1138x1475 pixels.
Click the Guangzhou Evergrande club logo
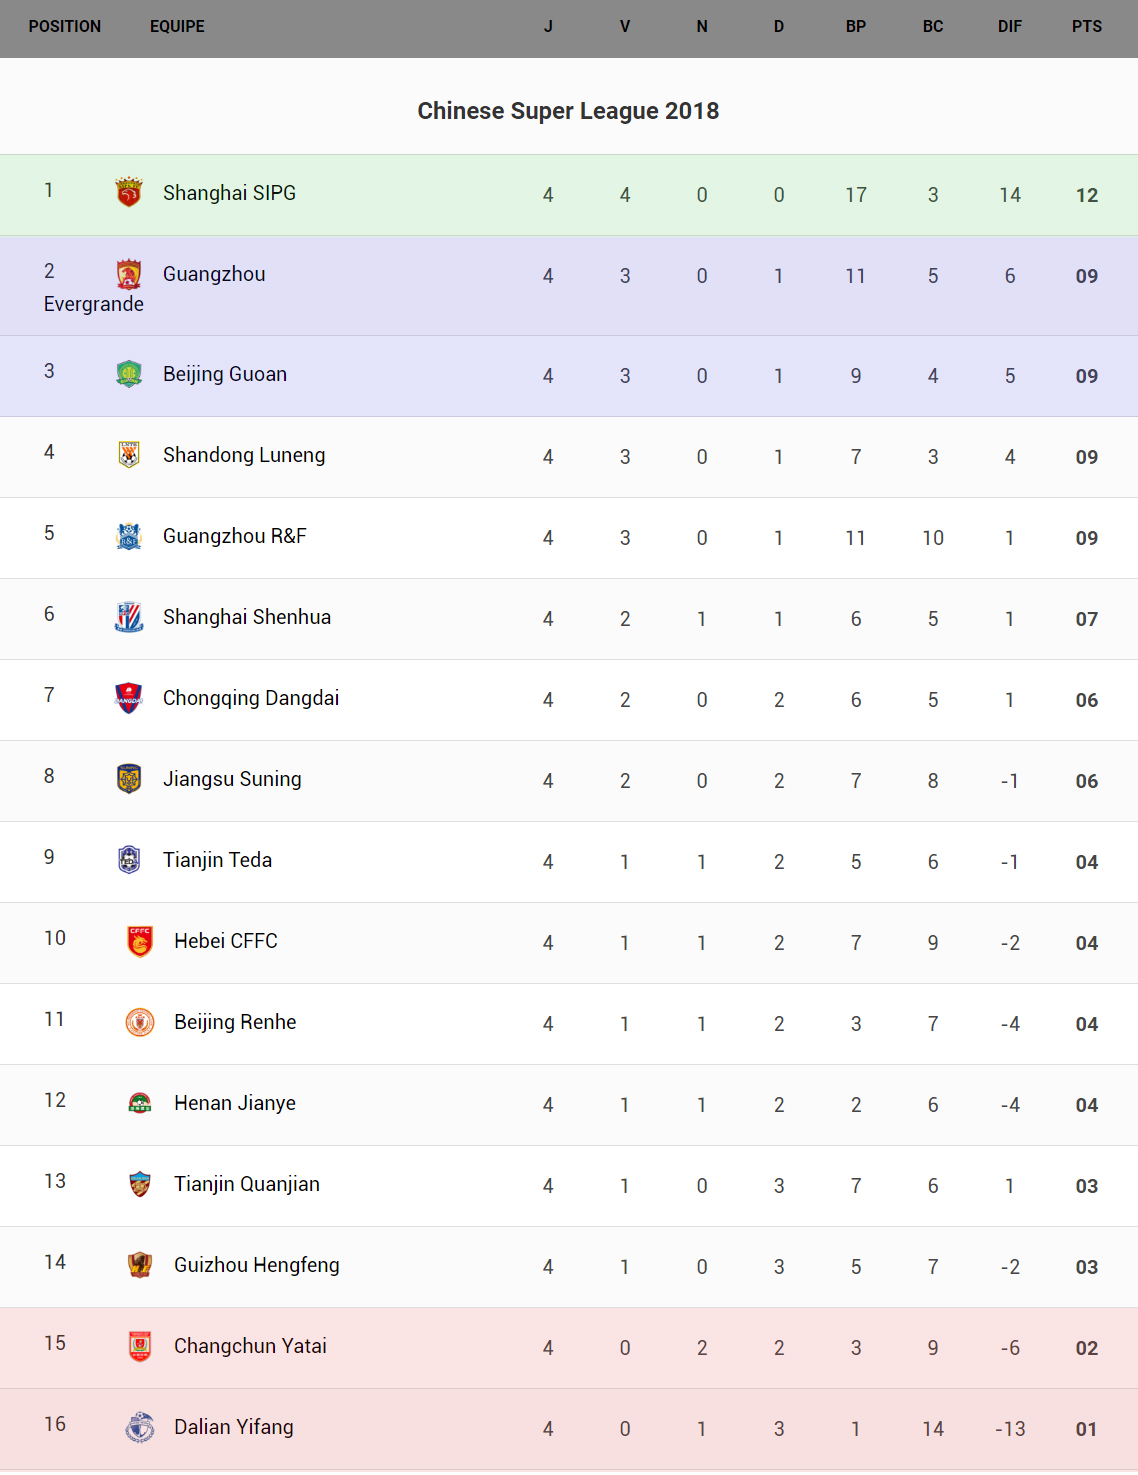pos(129,273)
